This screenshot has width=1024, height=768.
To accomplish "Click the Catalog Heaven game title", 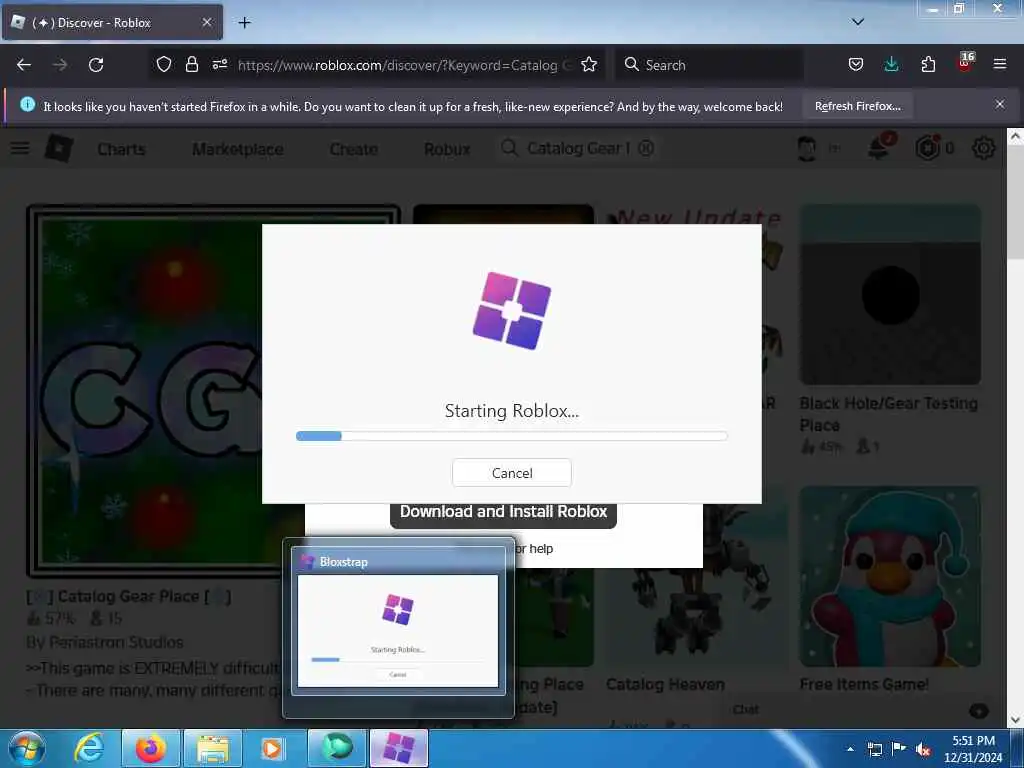I will click(x=665, y=684).
